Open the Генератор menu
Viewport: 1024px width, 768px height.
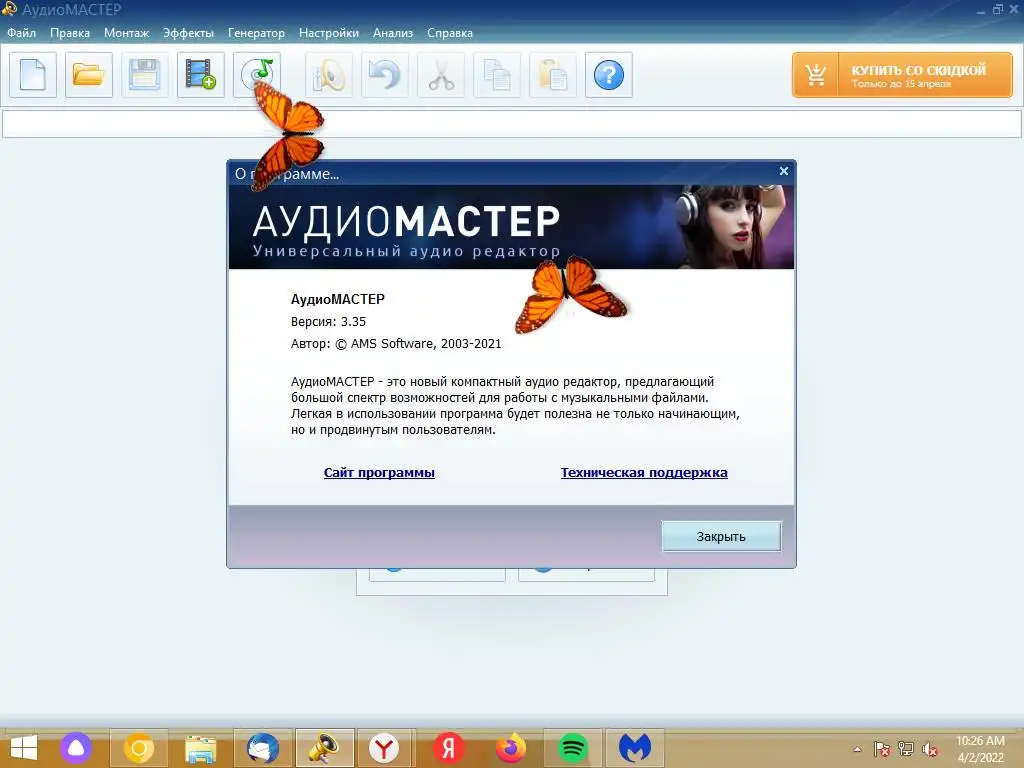[x=256, y=33]
